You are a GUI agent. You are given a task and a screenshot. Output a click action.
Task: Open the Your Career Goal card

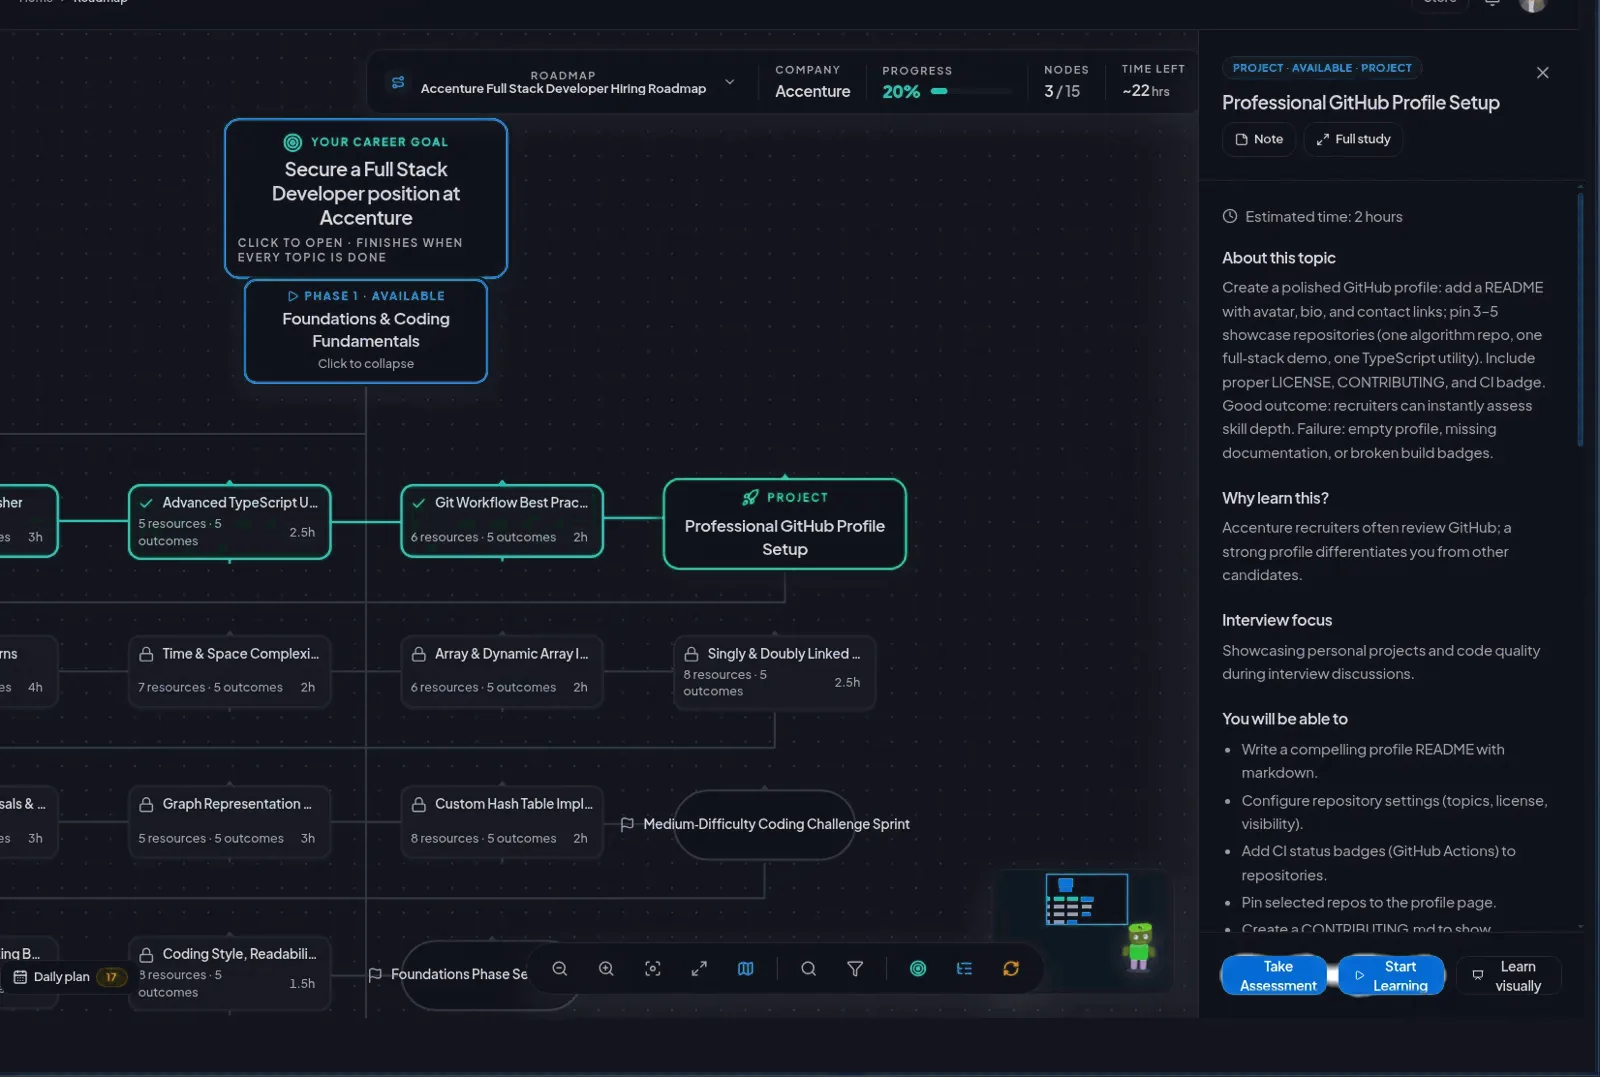tap(366, 198)
